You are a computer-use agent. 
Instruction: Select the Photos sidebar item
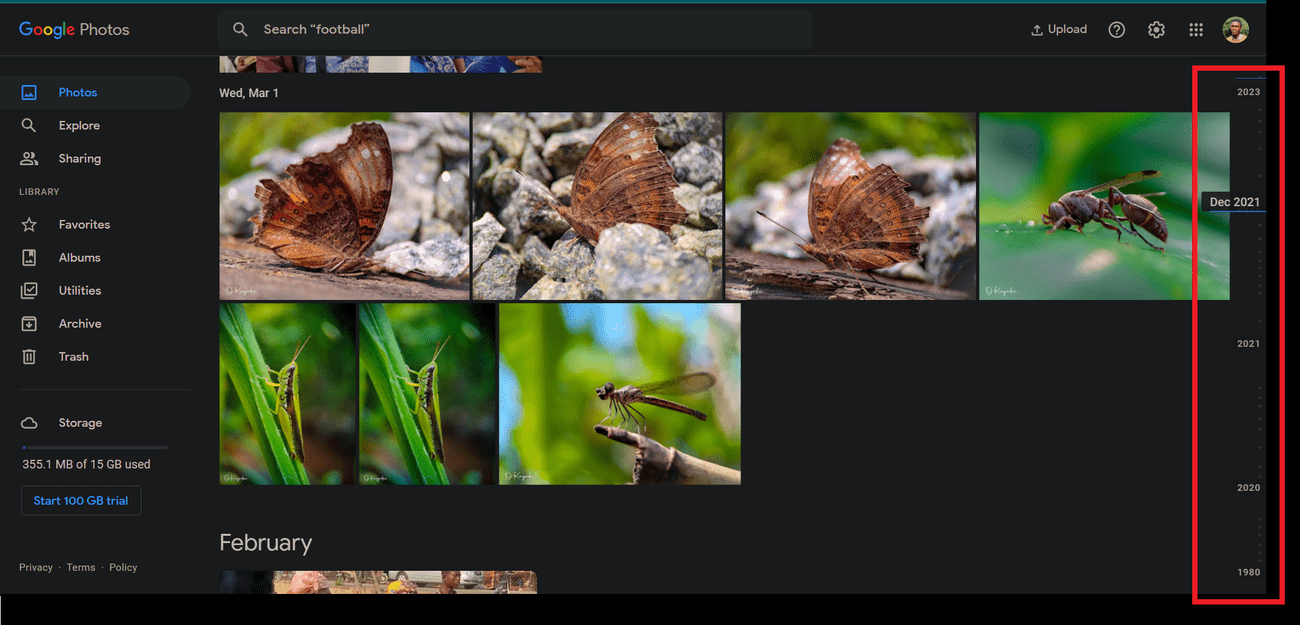(77, 93)
